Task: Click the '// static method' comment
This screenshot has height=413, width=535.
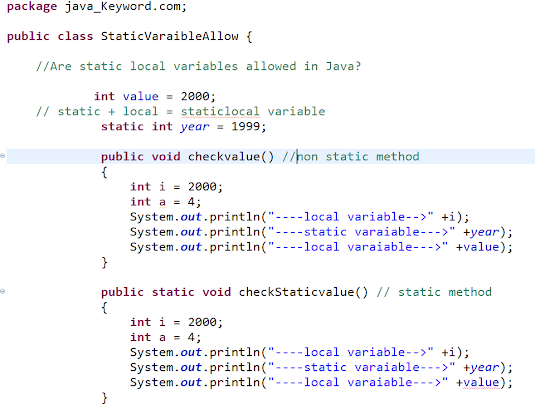Action: 434,292
